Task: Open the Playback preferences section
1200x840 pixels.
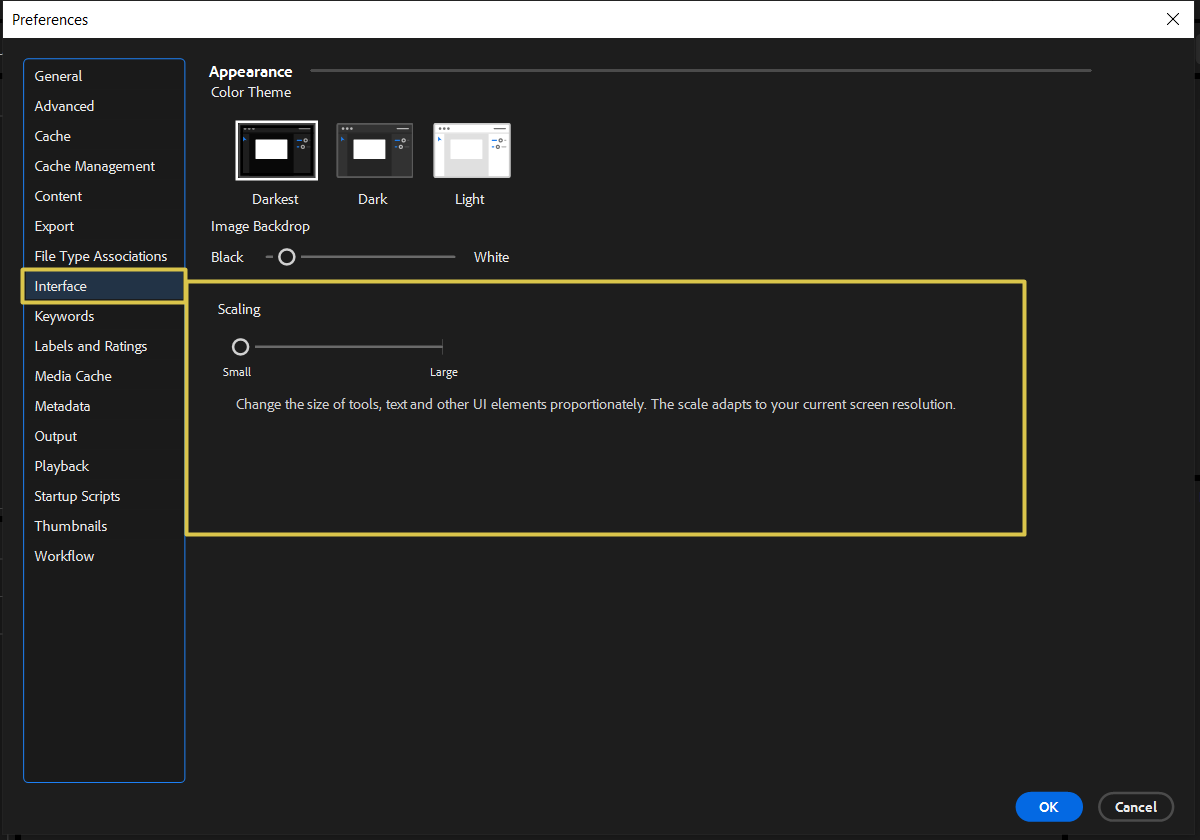Action: pos(61,466)
